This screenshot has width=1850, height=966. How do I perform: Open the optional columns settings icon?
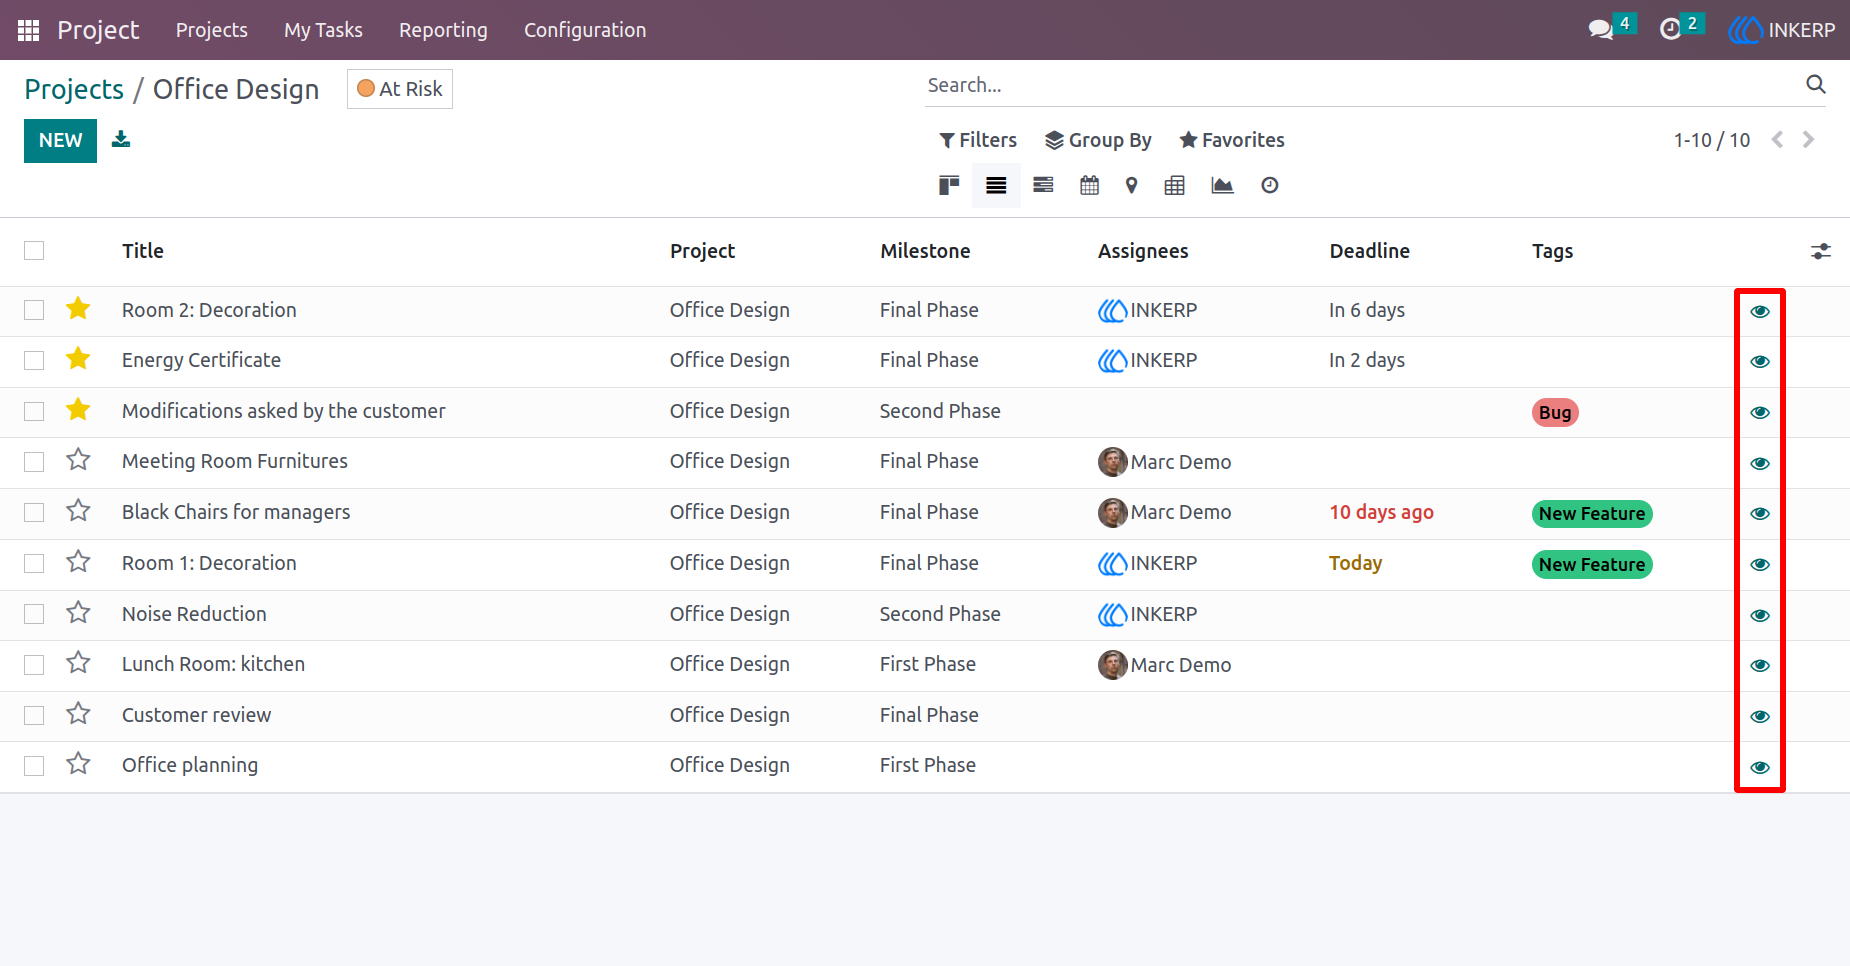(x=1821, y=251)
